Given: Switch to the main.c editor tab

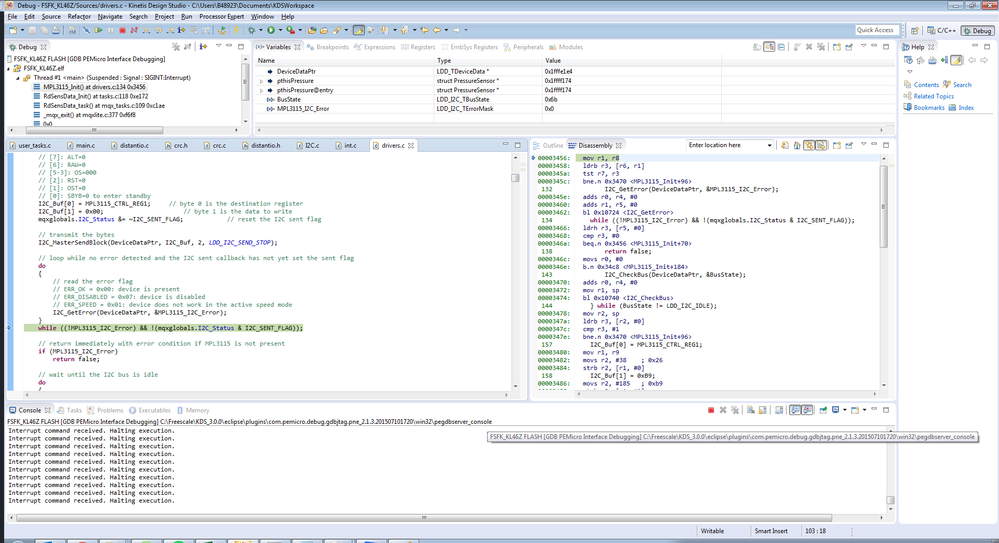Looking at the screenshot, I should [85, 145].
